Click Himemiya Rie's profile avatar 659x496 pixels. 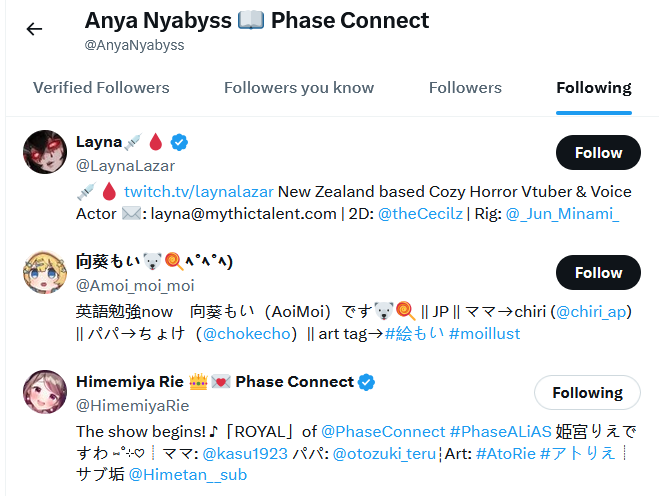[45, 392]
